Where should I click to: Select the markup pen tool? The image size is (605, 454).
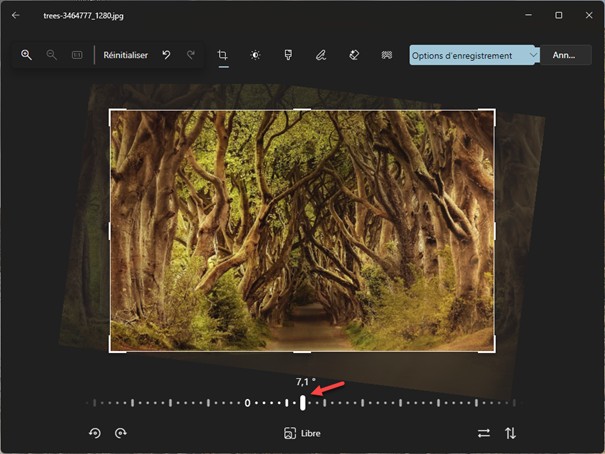point(321,55)
